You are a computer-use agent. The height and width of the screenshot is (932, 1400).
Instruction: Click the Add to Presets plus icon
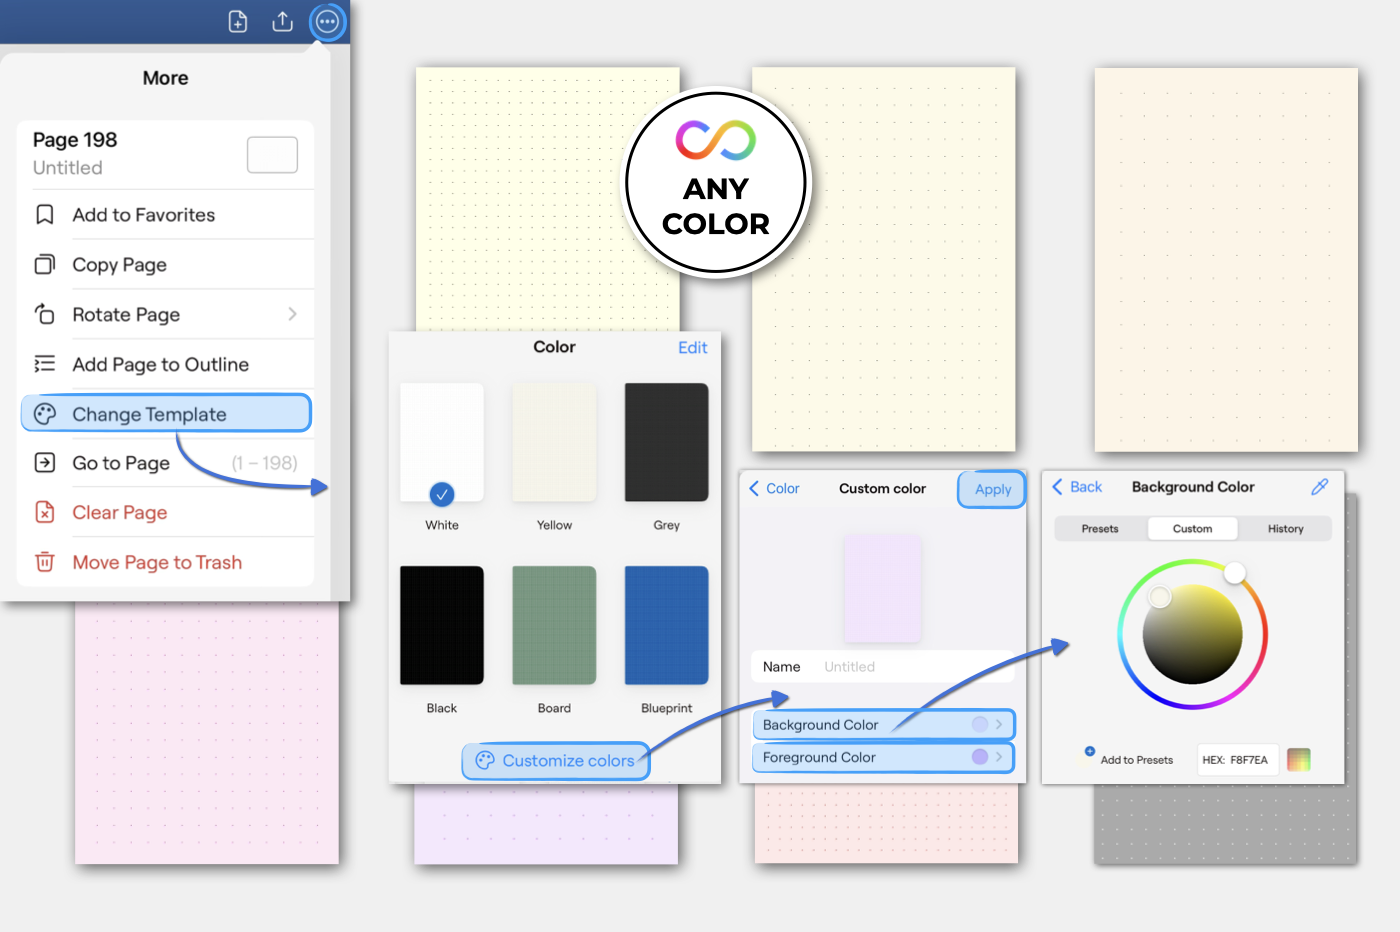[1090, 751]
